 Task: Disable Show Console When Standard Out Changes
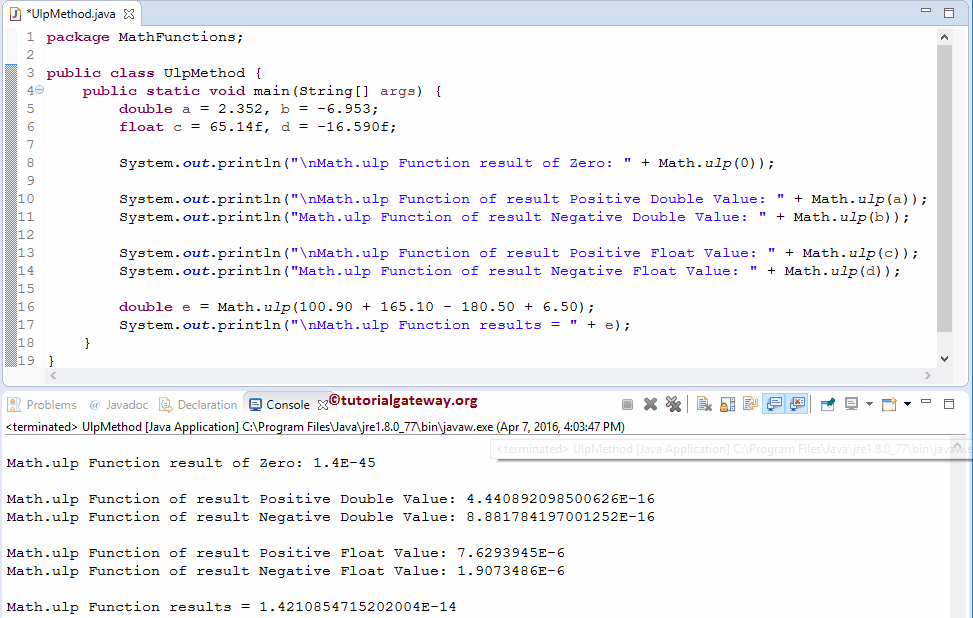pyautogui.click(x=775, y=403)
